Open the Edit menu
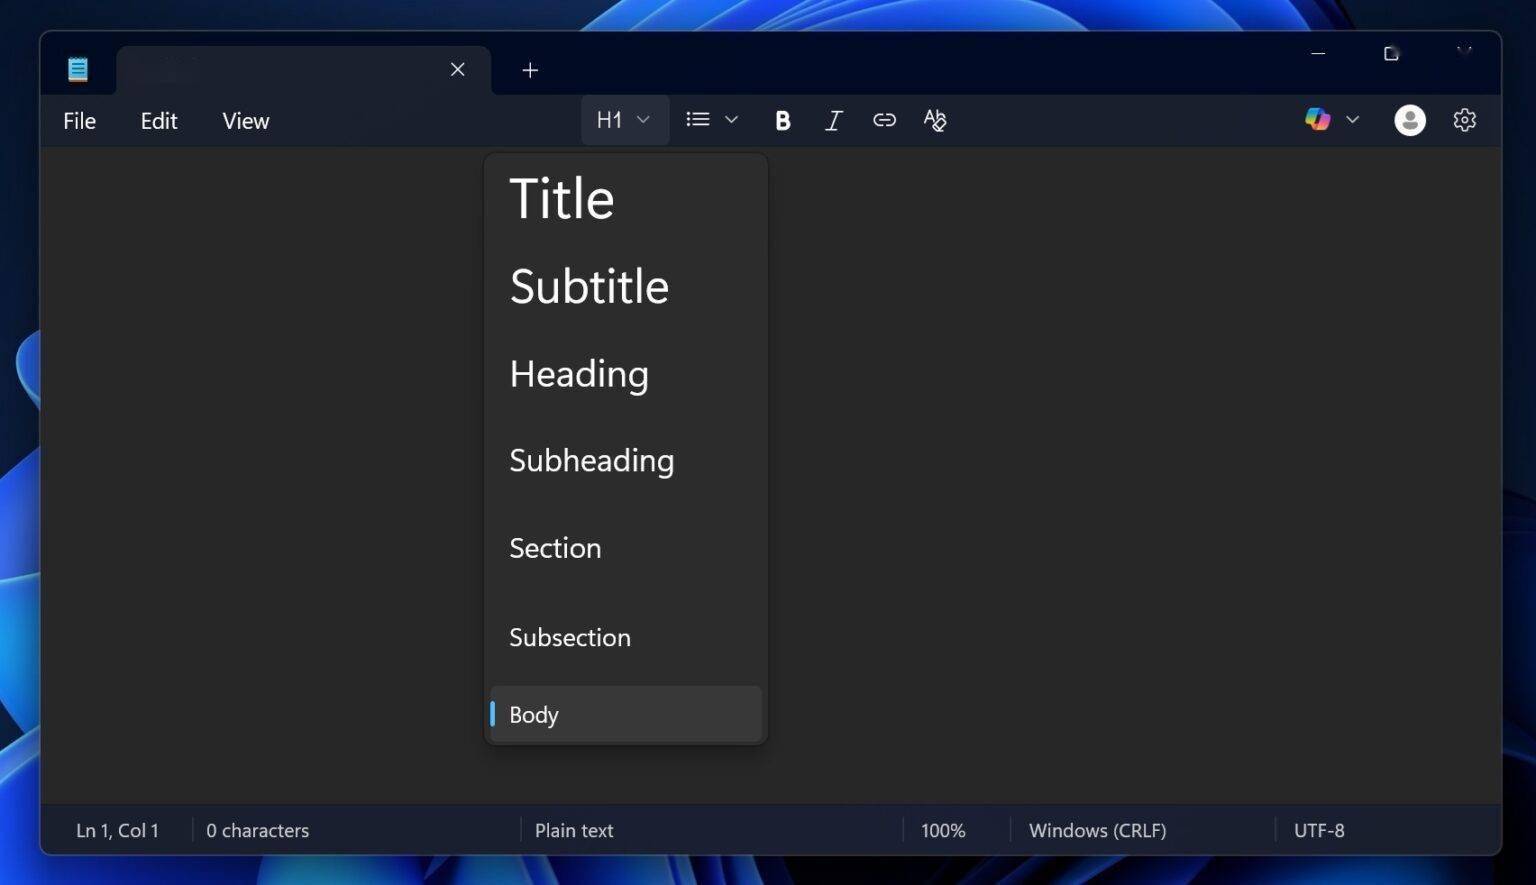This screenshot has height=885, width=1536. tap(159, 121)
